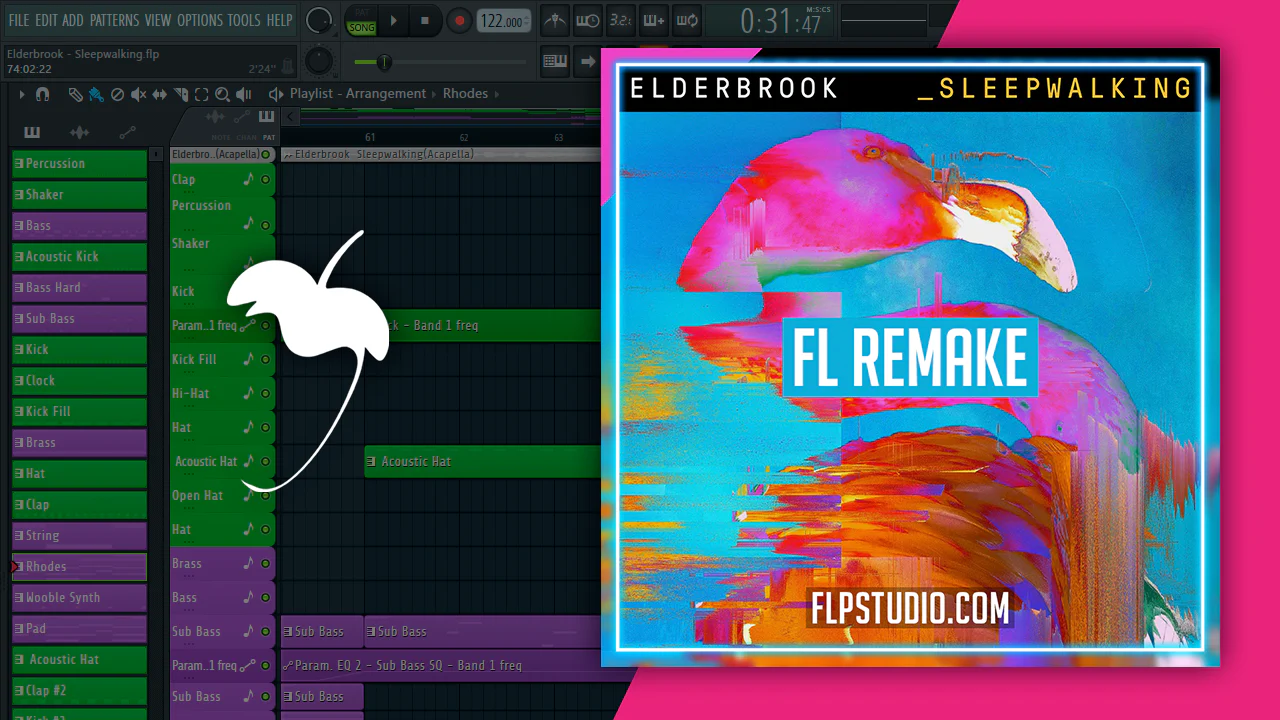The image size is (1280, 720).
Task: Open the OPTIONS menu
Action: (x=200, y=20)
